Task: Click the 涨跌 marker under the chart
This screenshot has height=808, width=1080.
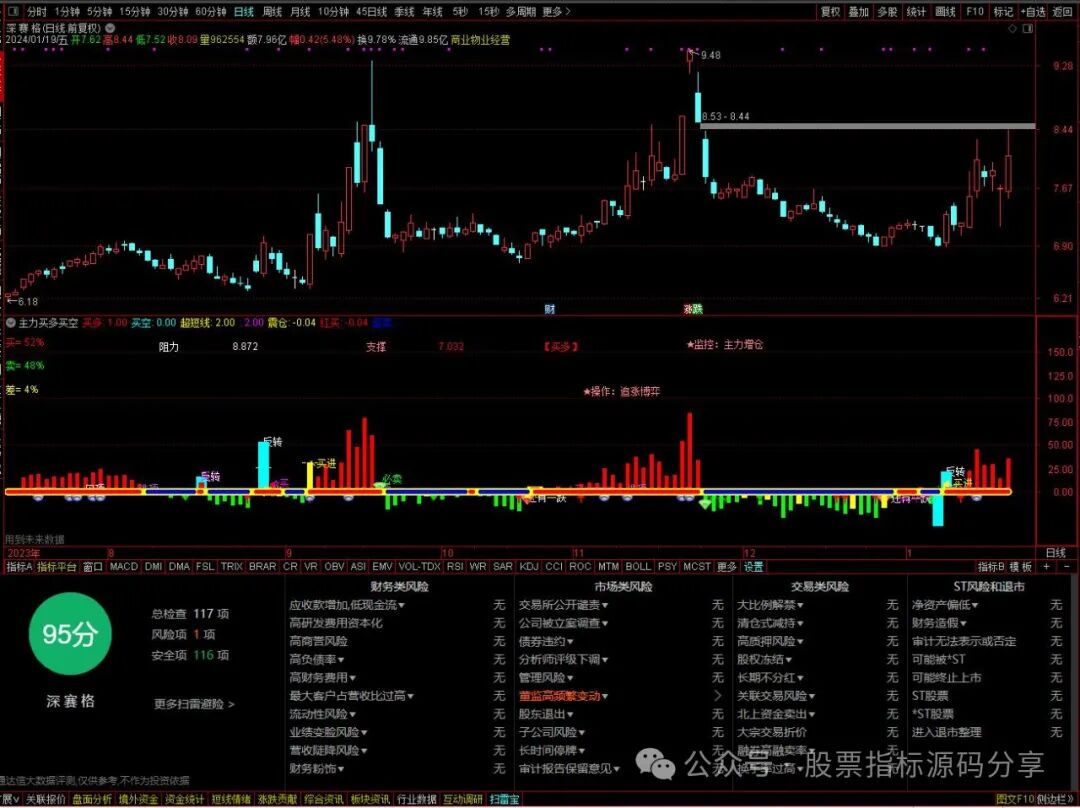Action: tap(693, 309)
